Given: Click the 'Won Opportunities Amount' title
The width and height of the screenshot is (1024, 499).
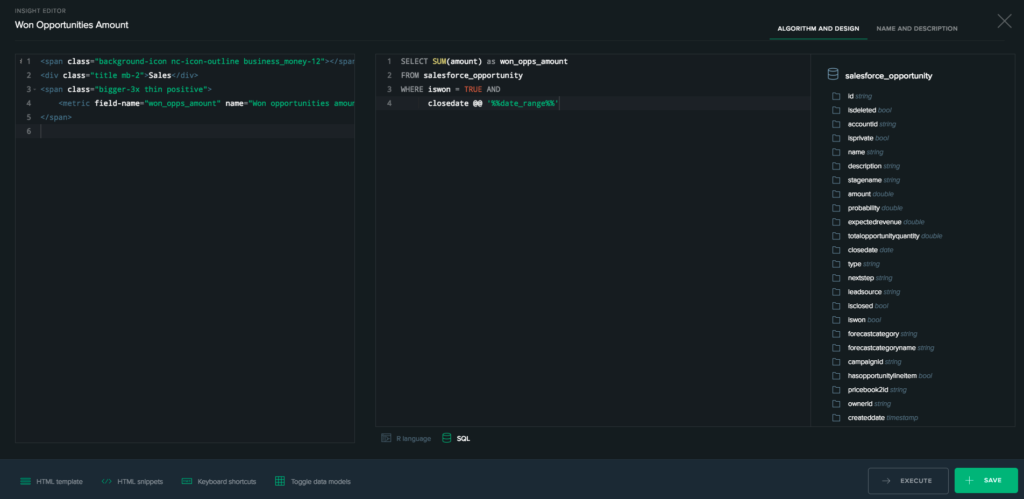Looking at the screenshot, I should 72,25.
